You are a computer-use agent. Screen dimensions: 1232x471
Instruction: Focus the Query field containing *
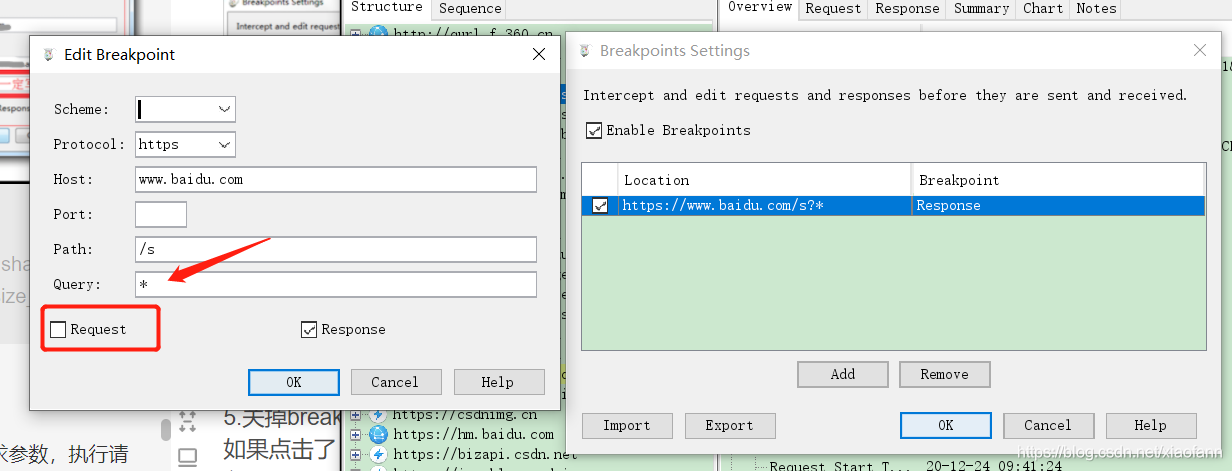[336, 285]
